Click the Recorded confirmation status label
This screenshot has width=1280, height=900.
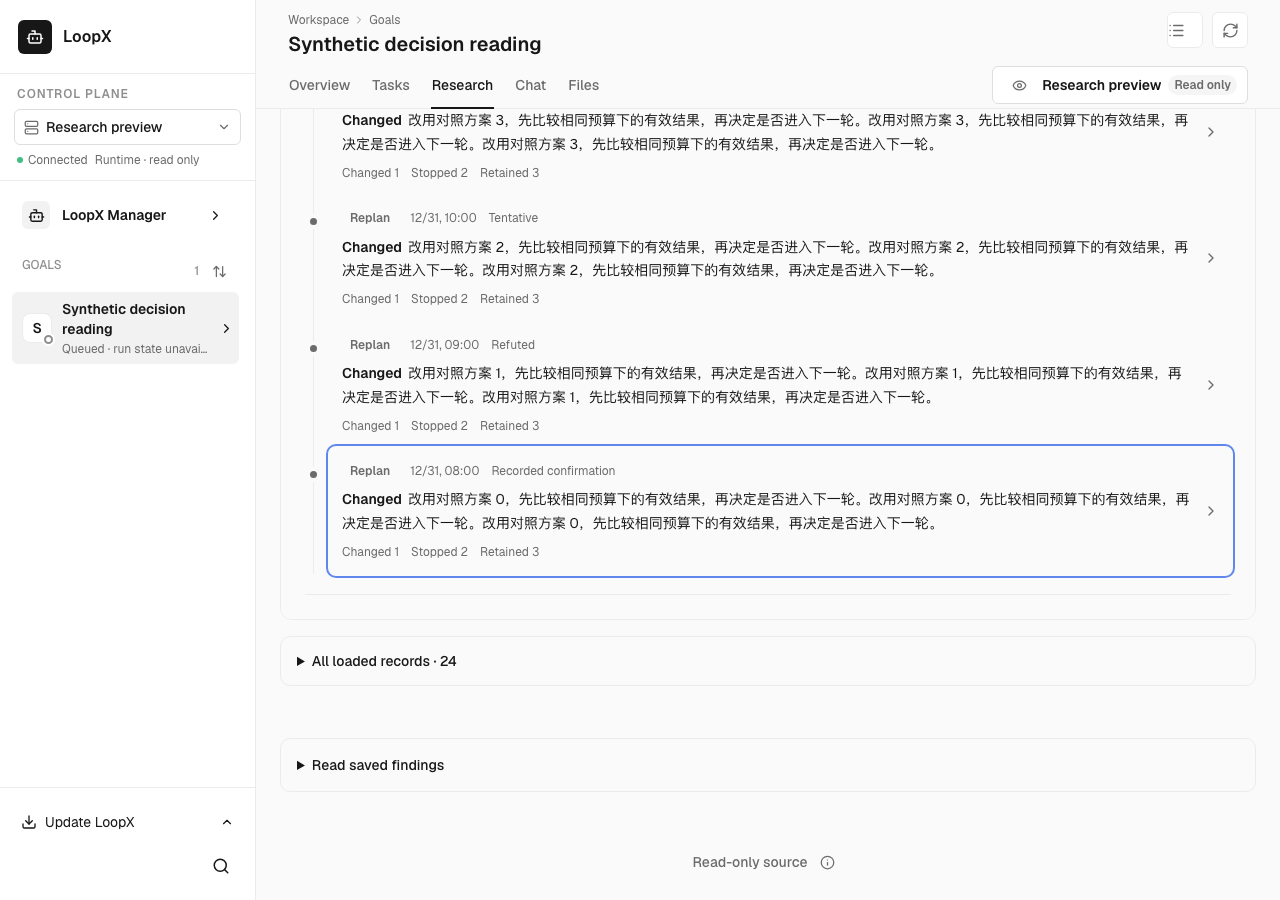(x=553, y=471)
